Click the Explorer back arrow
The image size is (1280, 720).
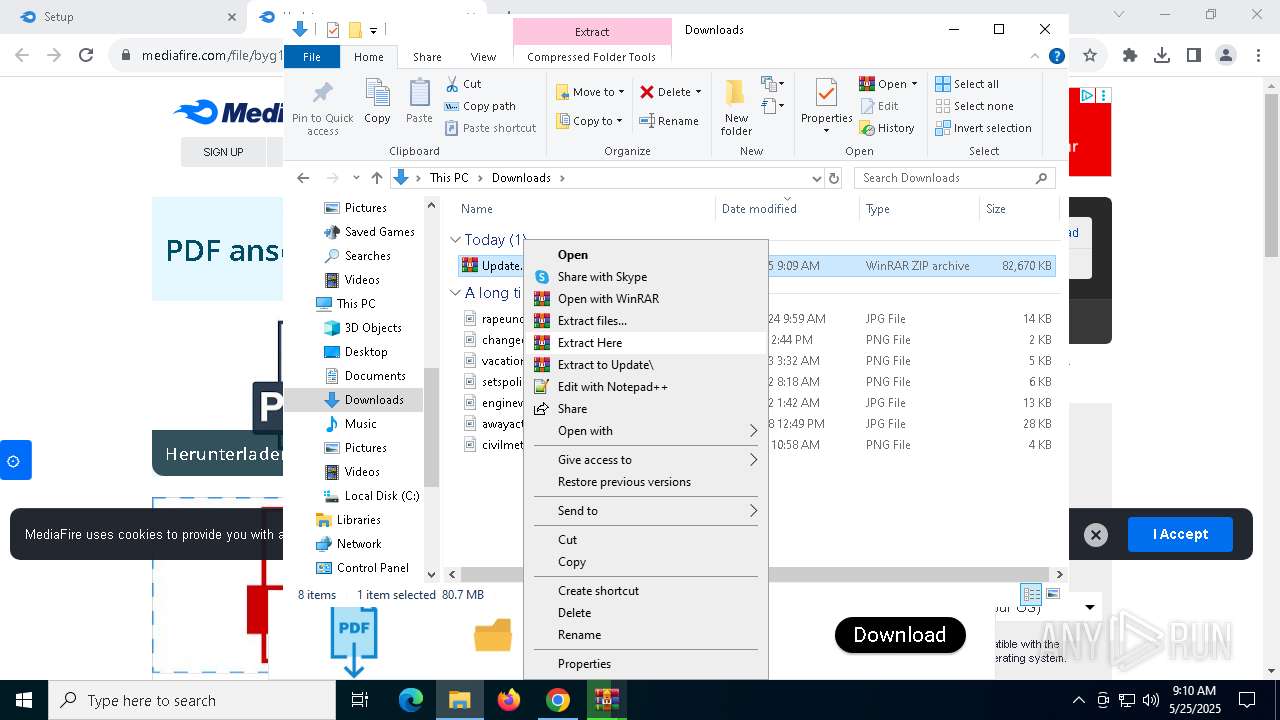pyautogui.click(x=303, y=178)
